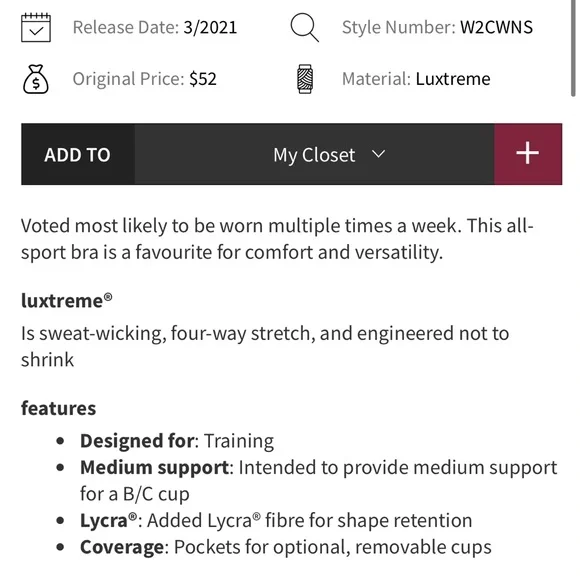
Task: Click the page scrollbar on right edge
Action: click(573, 48)
